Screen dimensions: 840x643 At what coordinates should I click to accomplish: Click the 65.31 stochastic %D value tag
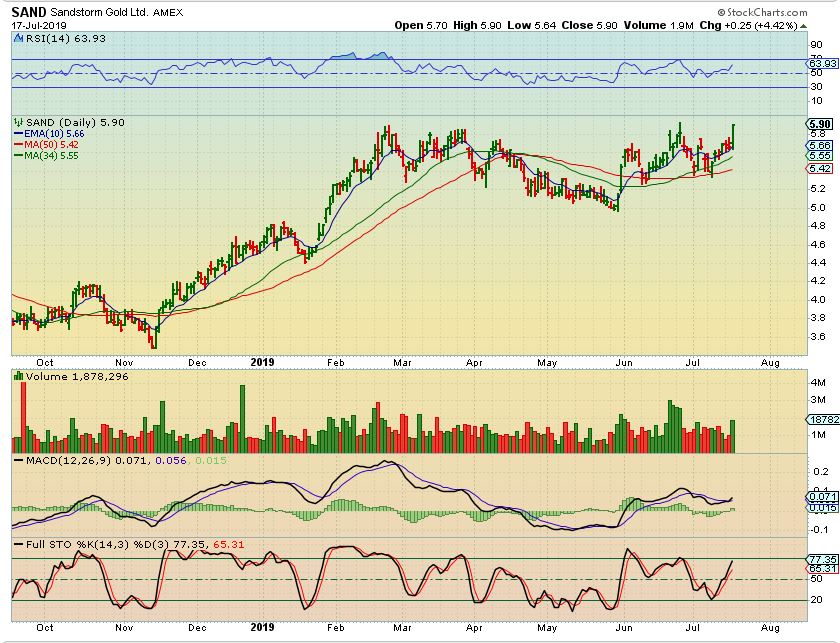822,569
